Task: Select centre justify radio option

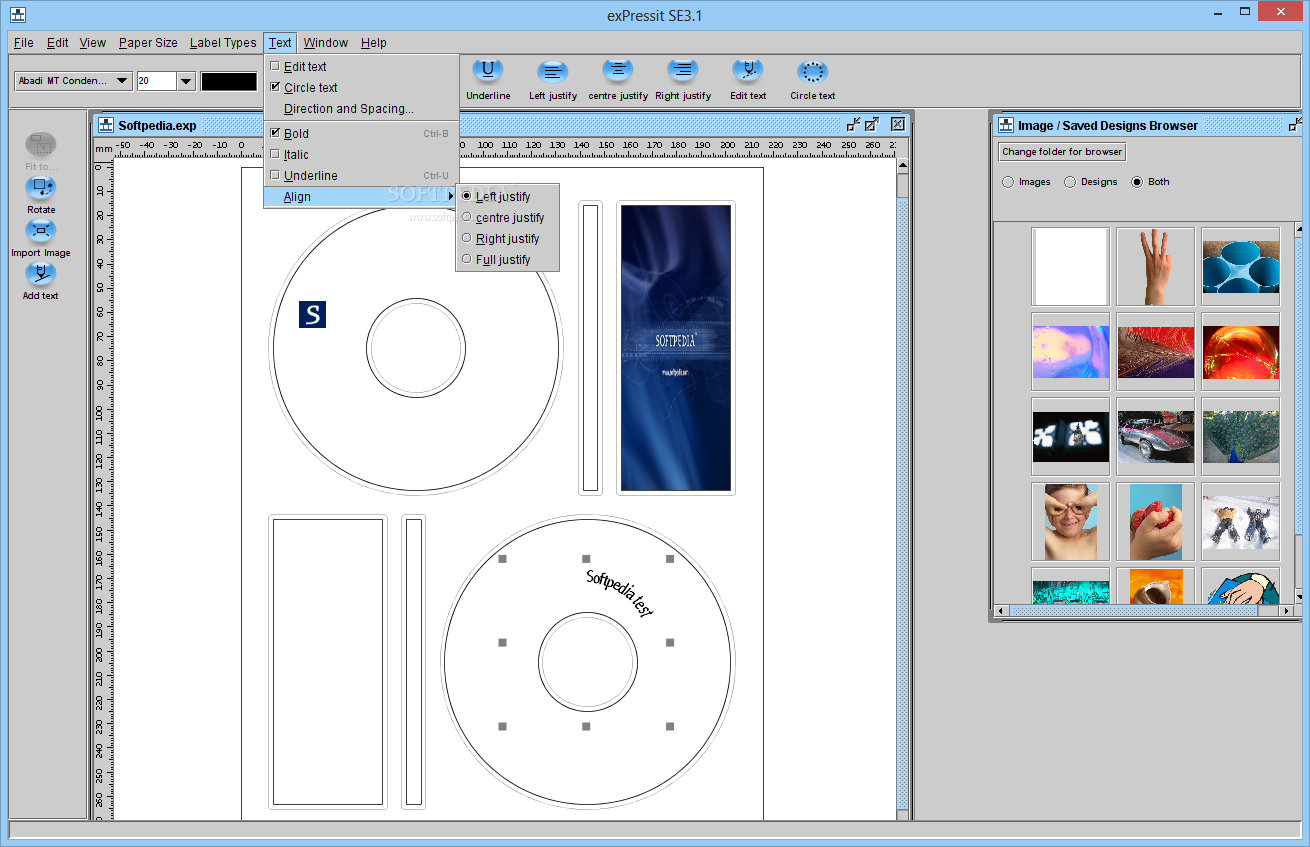Action: [x=467, y=217]
